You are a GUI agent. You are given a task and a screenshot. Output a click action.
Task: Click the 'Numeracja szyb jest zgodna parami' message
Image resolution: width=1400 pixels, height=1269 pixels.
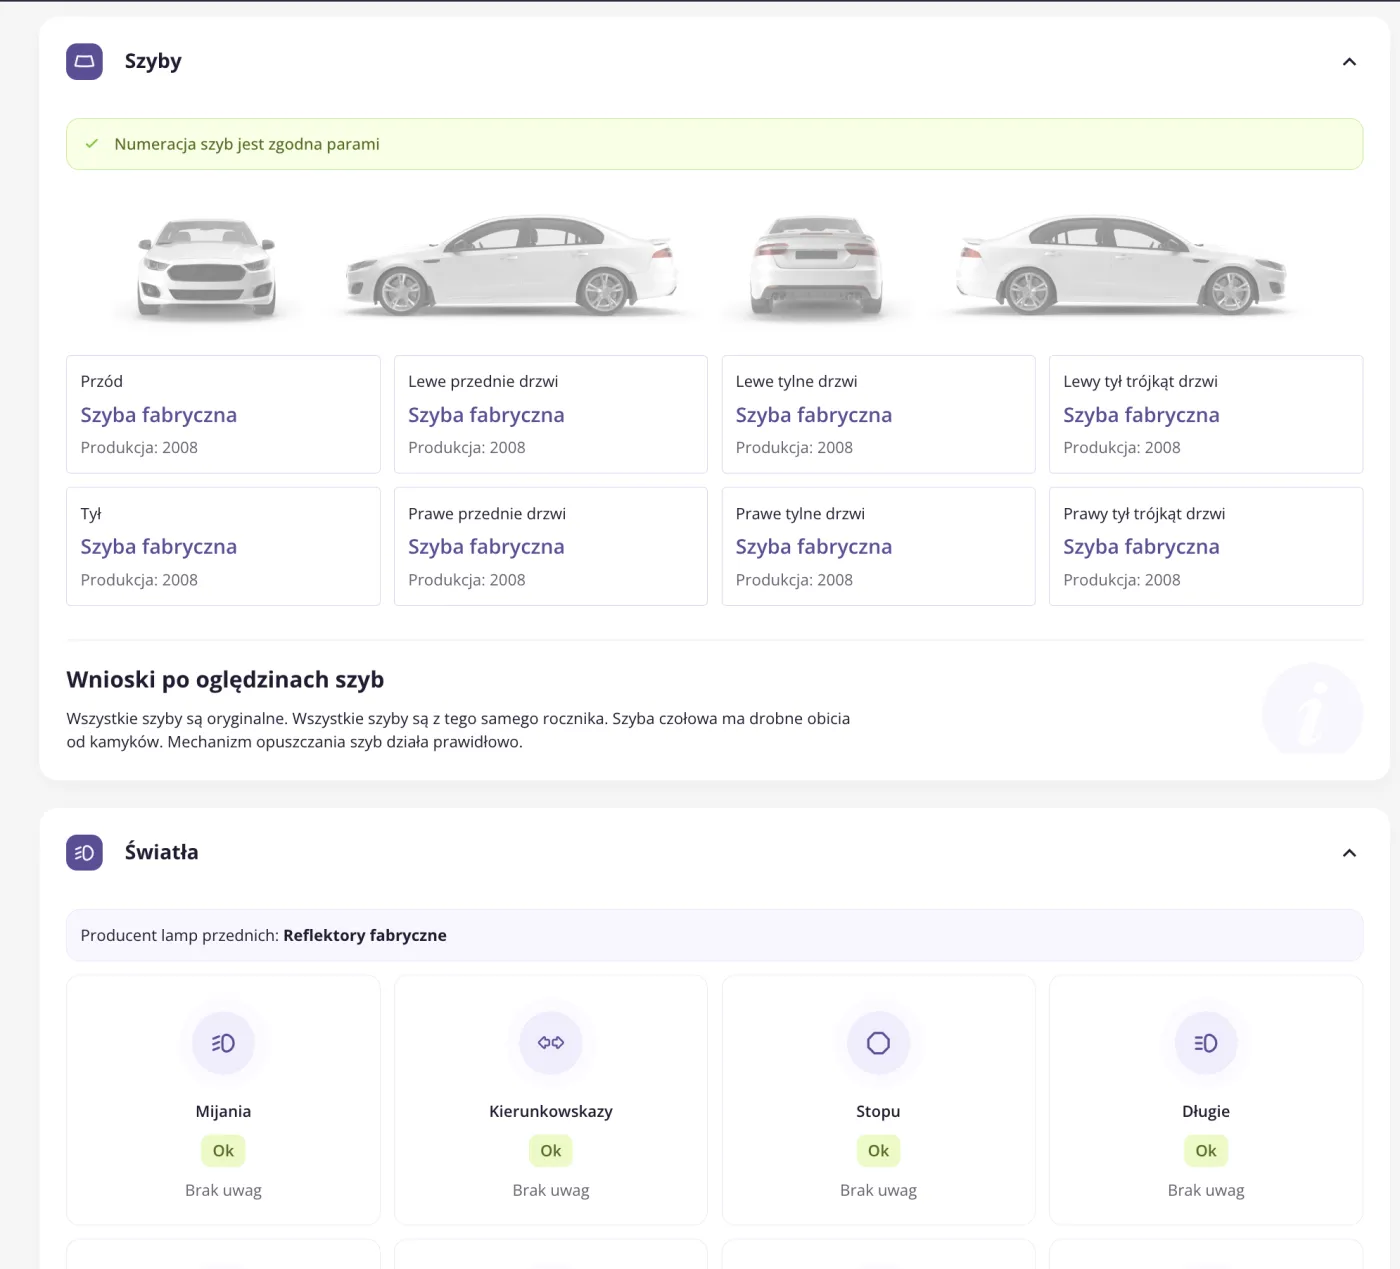pyautogui.click(x=247, y=144)
